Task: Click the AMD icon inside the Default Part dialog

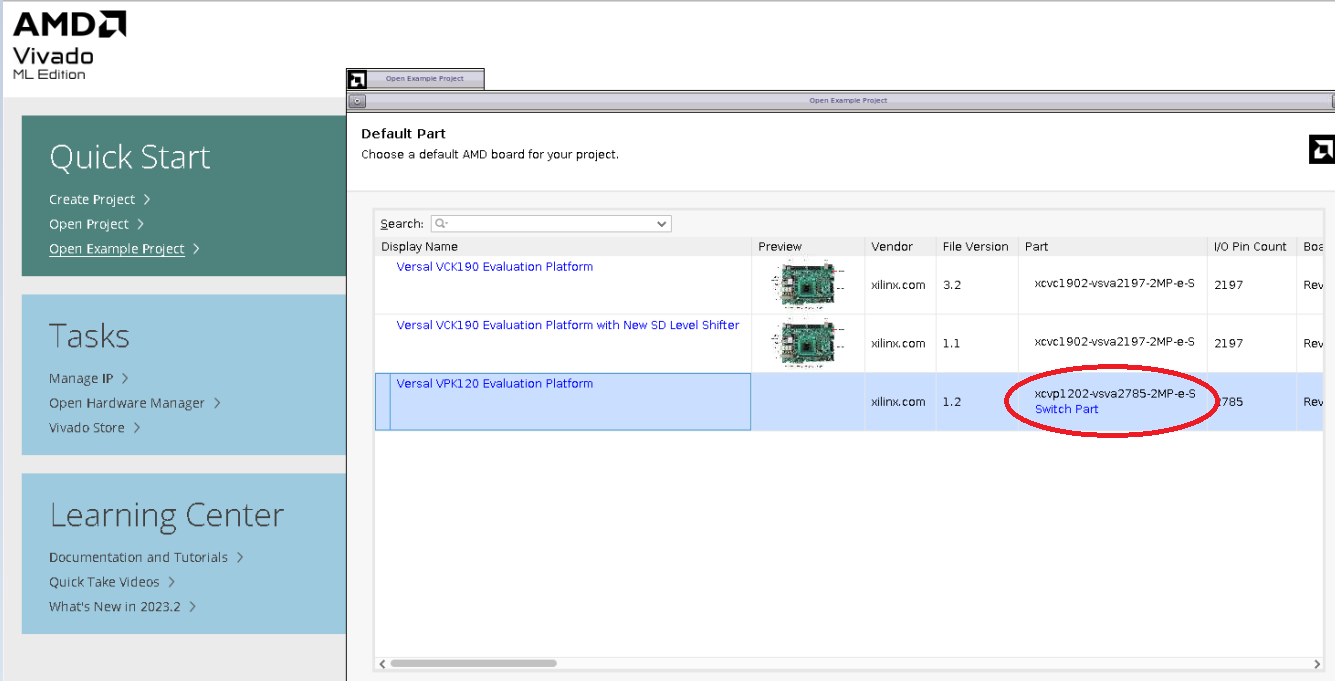Action: coord(1322,149)
